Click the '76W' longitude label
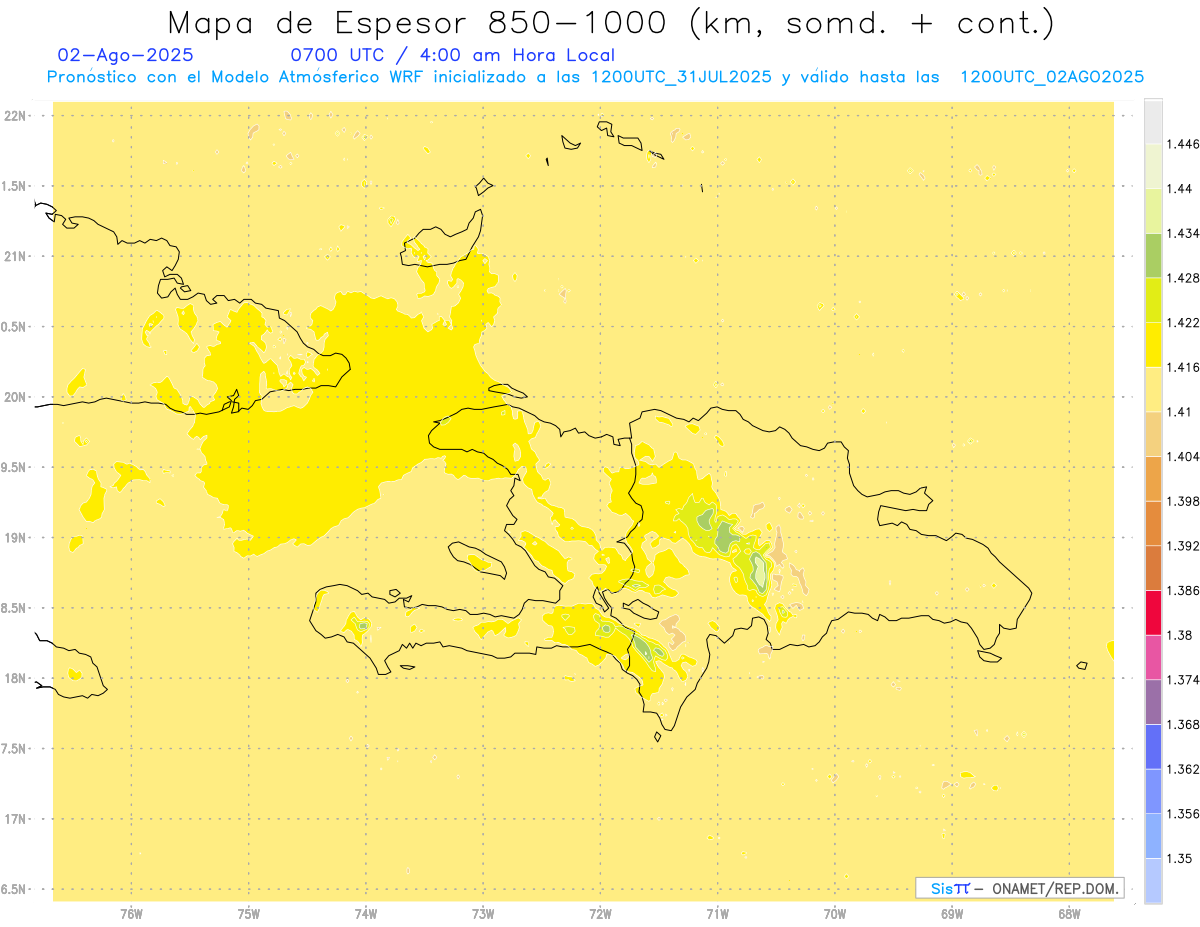This screenshot has width=1200, height=927. 131,914
